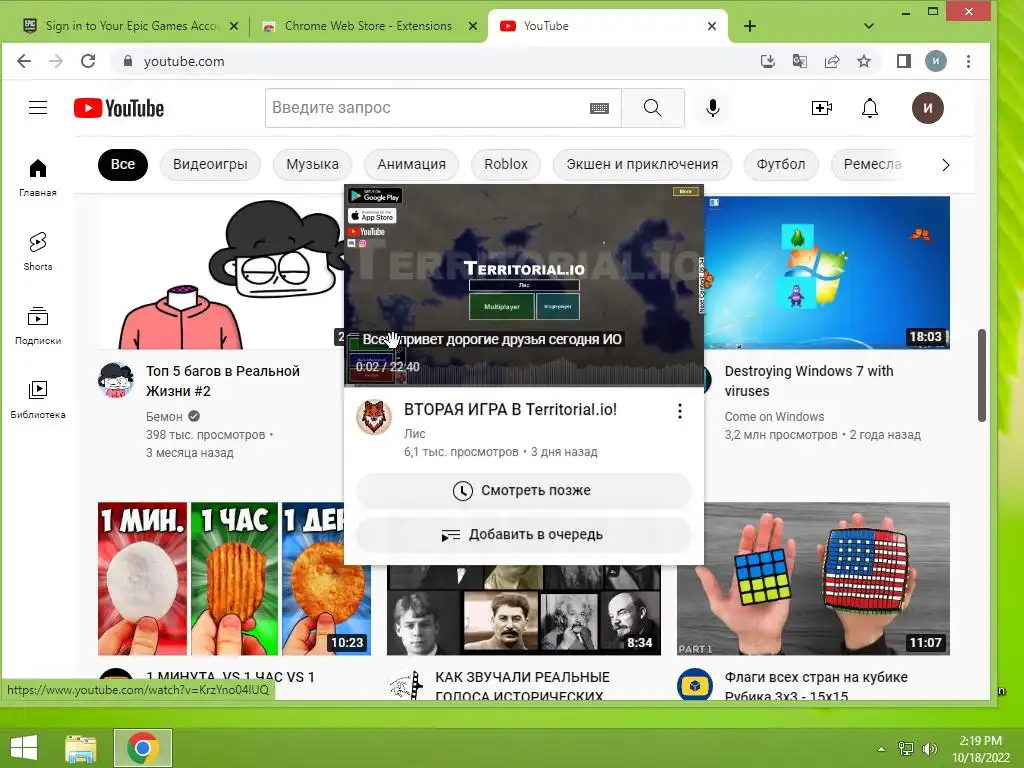Open the three-dot menu of the Territorial.io video

pos(680,411)
